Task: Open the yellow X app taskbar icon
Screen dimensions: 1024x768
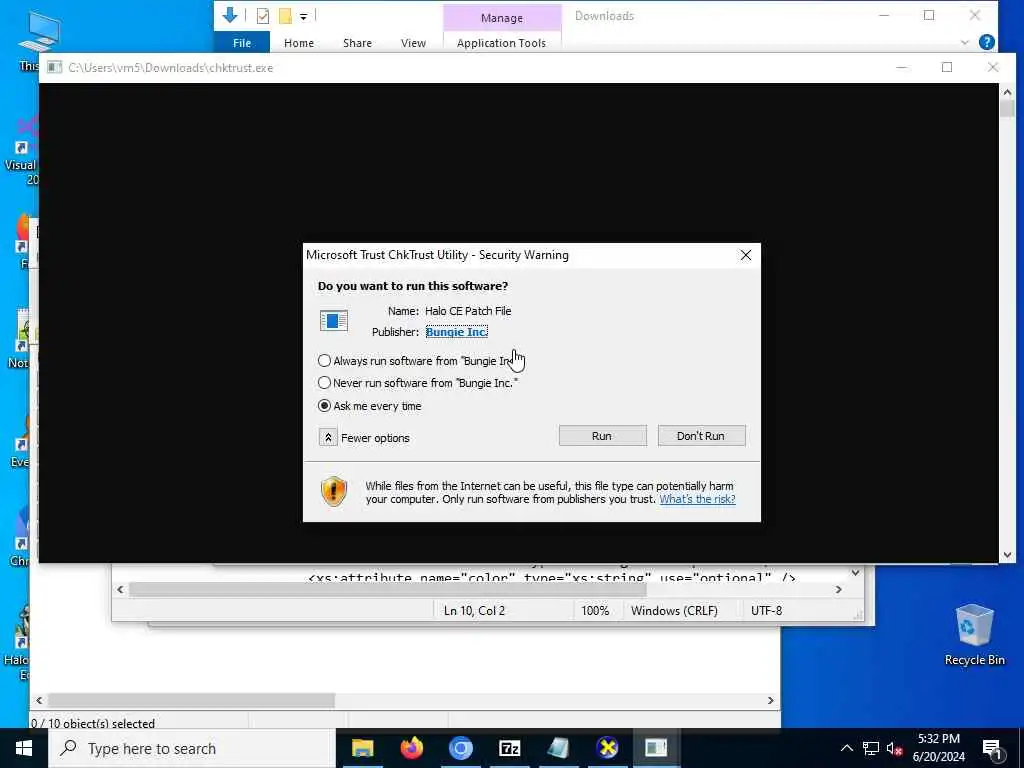Action: [607, 748]
